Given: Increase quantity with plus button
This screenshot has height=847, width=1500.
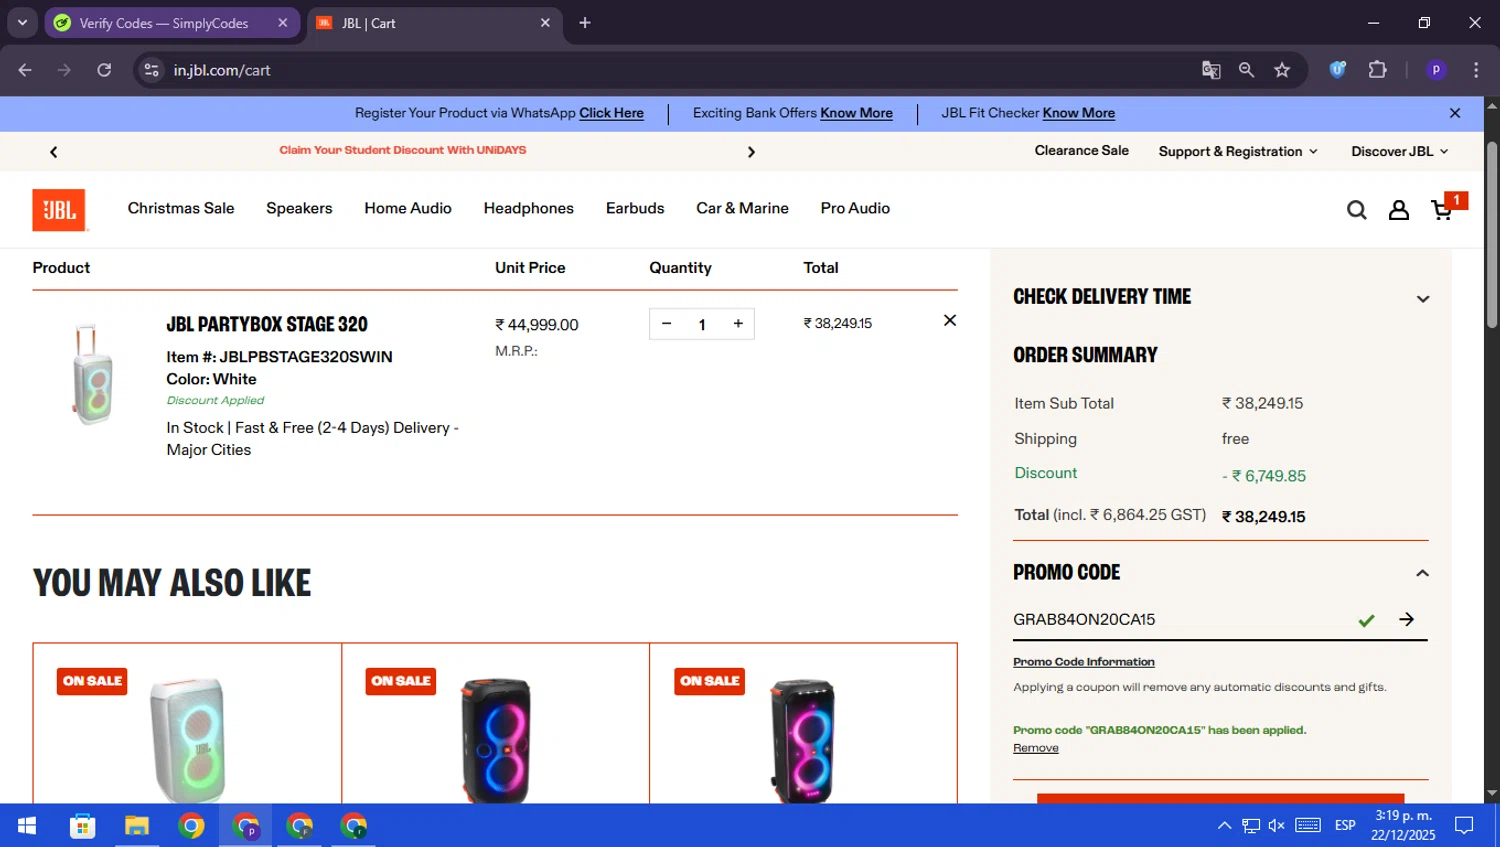Looking at the screenshot, I should click(x=738, y=324).
